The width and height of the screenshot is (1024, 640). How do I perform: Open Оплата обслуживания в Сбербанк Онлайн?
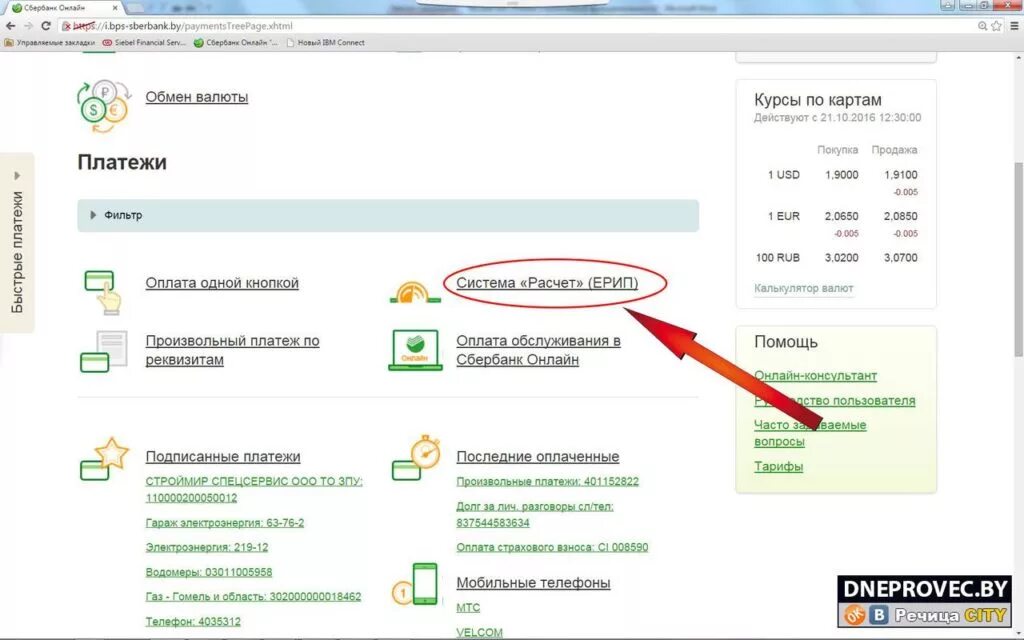[538, 350]
